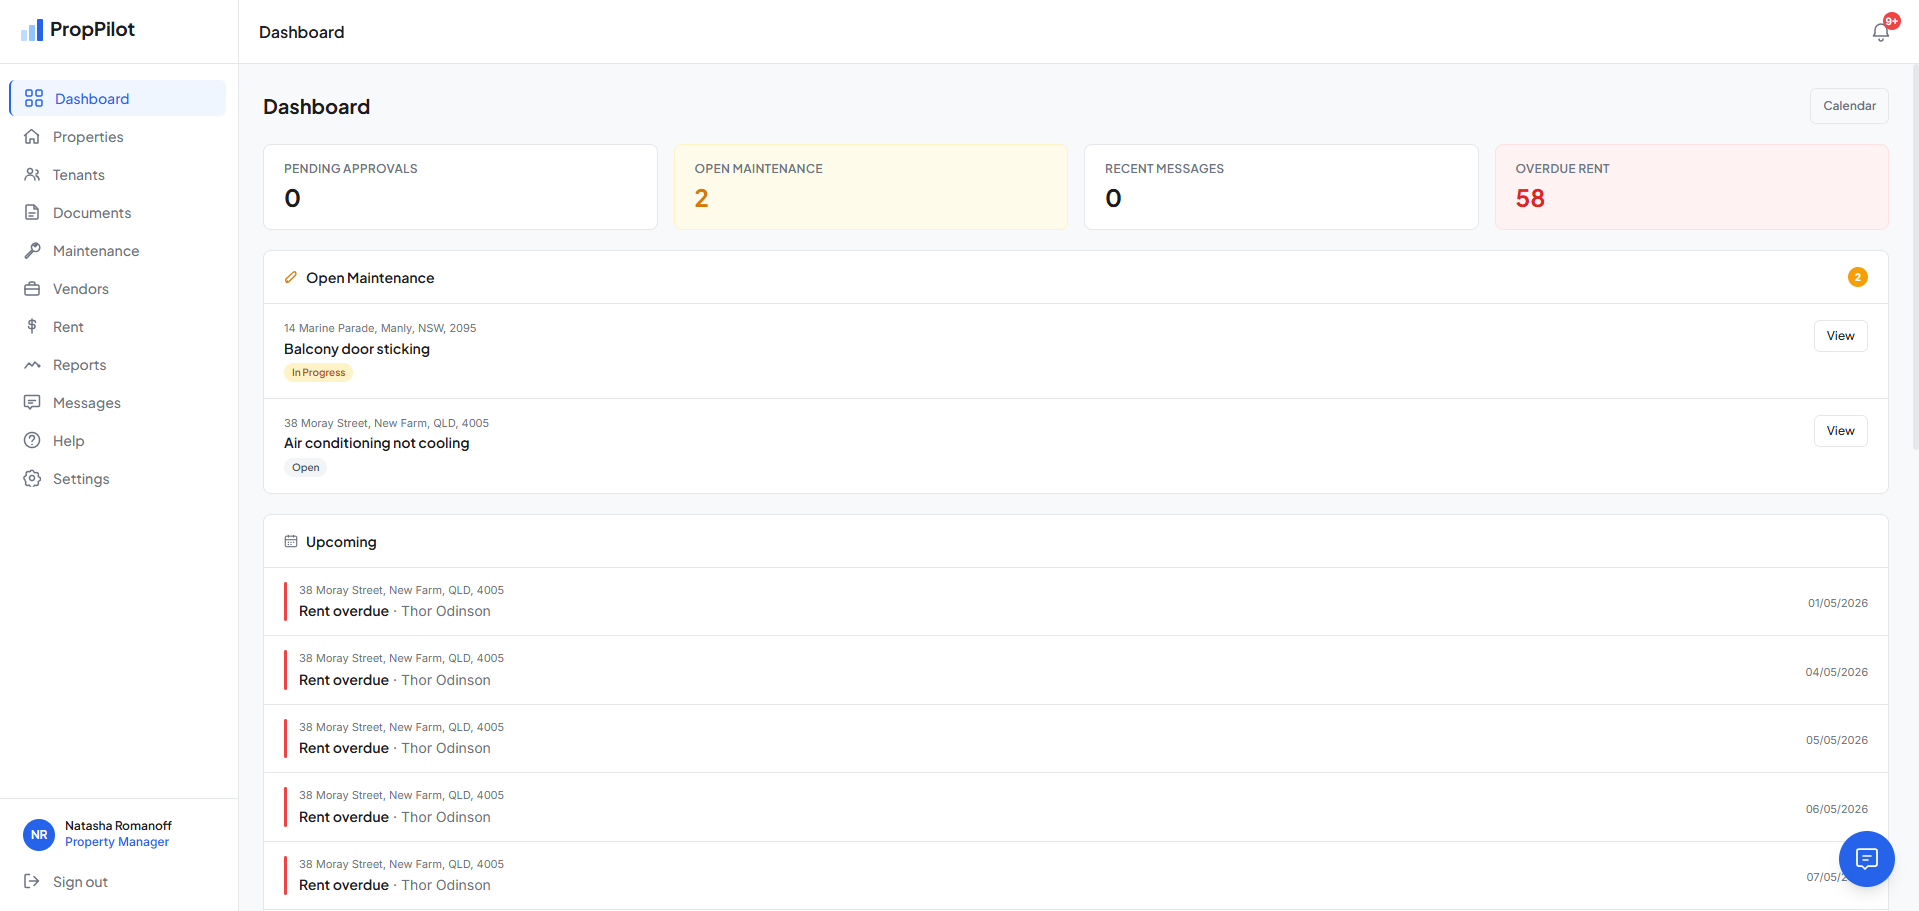Click the Maintenance wrench icon
The height and width of the screenshot is (911, 1919).
[x=32, y=250]
